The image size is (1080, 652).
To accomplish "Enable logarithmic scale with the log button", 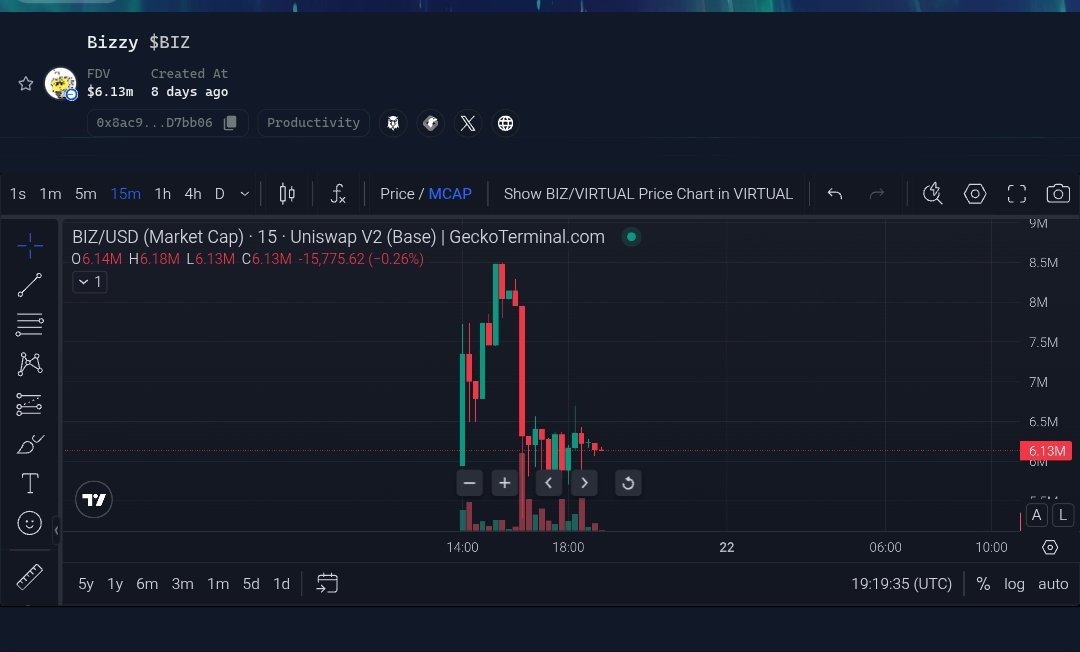I will click(x=1014, y=583).
